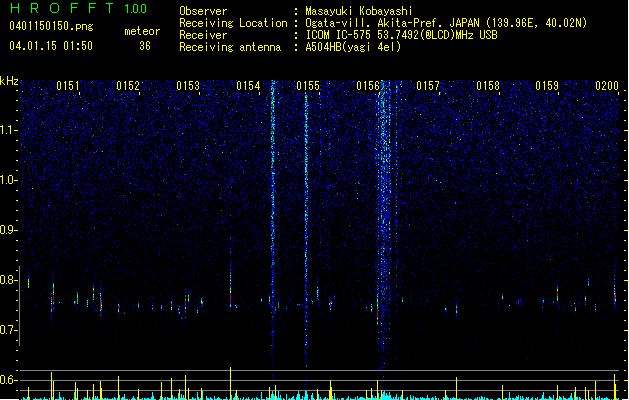Viewport: 629px width, 400px height.
Task: Click the 0.8 kHz axis label
Action: pos(8,280)
